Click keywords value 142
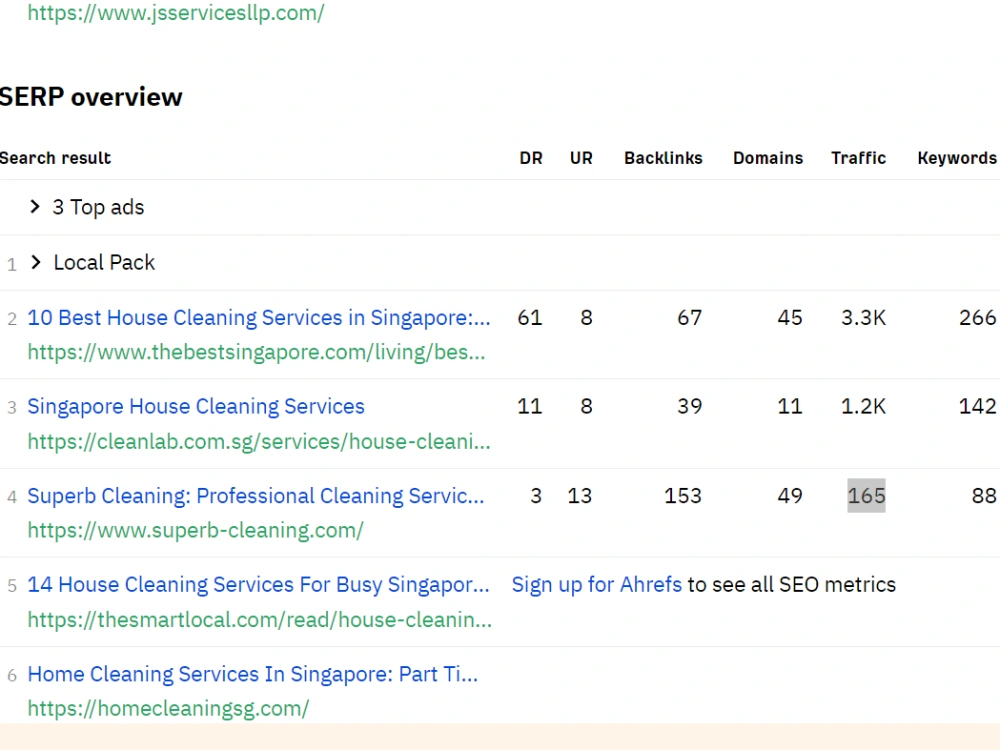This screenshot has height=750, width=1000. point(978,406)
